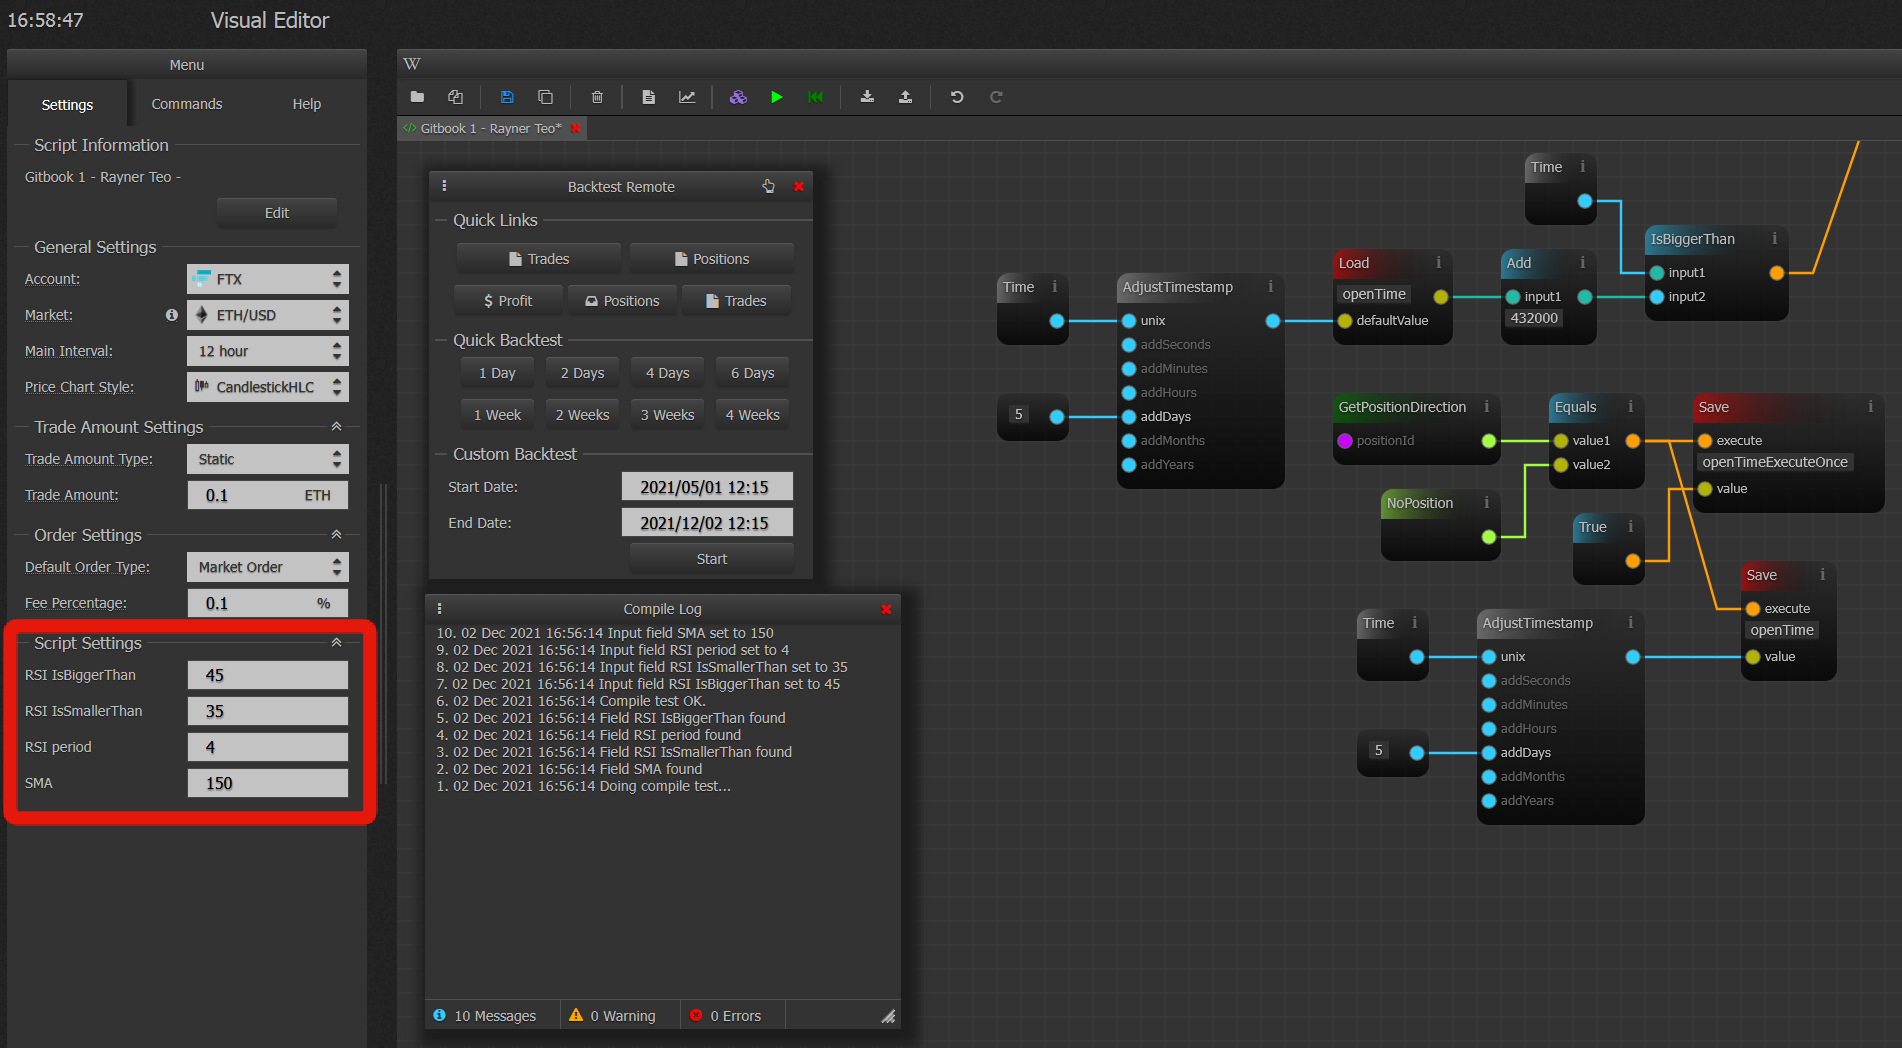The width and height of the screenshot is (1902, 1048).
Task: Click the green Play run icon
Action: point(777,97)
